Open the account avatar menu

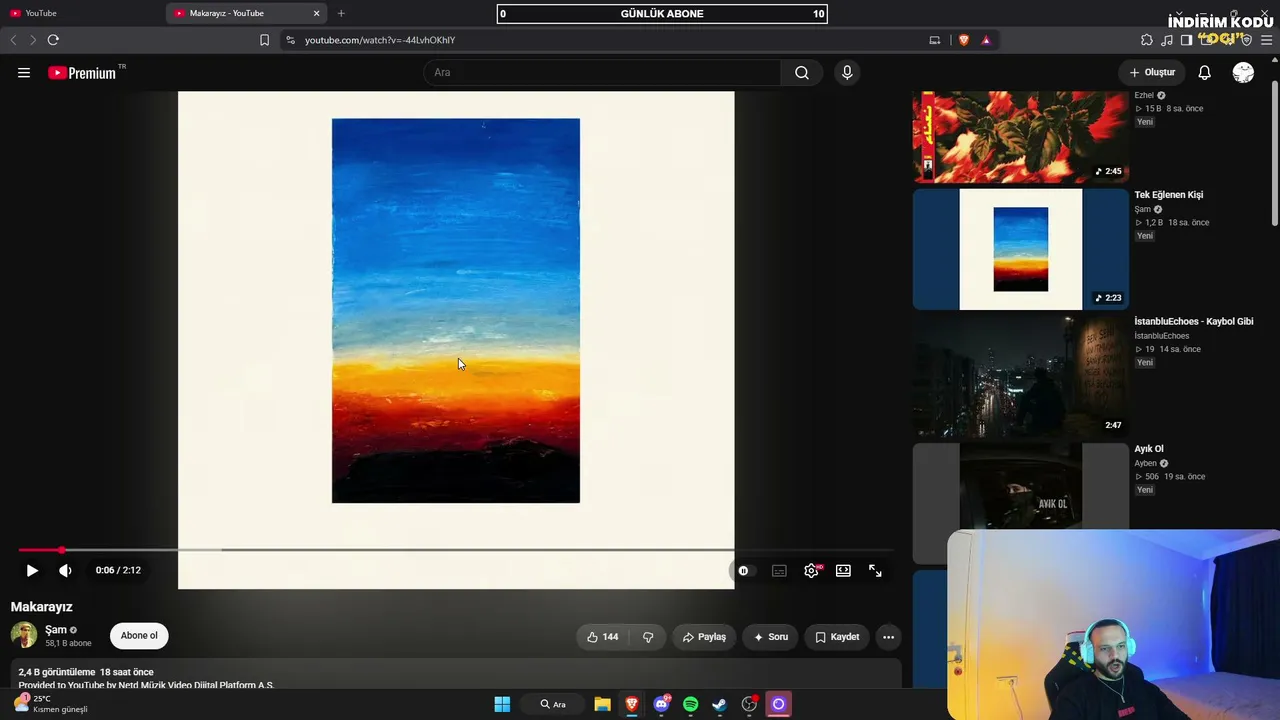tap(1243, 73)
